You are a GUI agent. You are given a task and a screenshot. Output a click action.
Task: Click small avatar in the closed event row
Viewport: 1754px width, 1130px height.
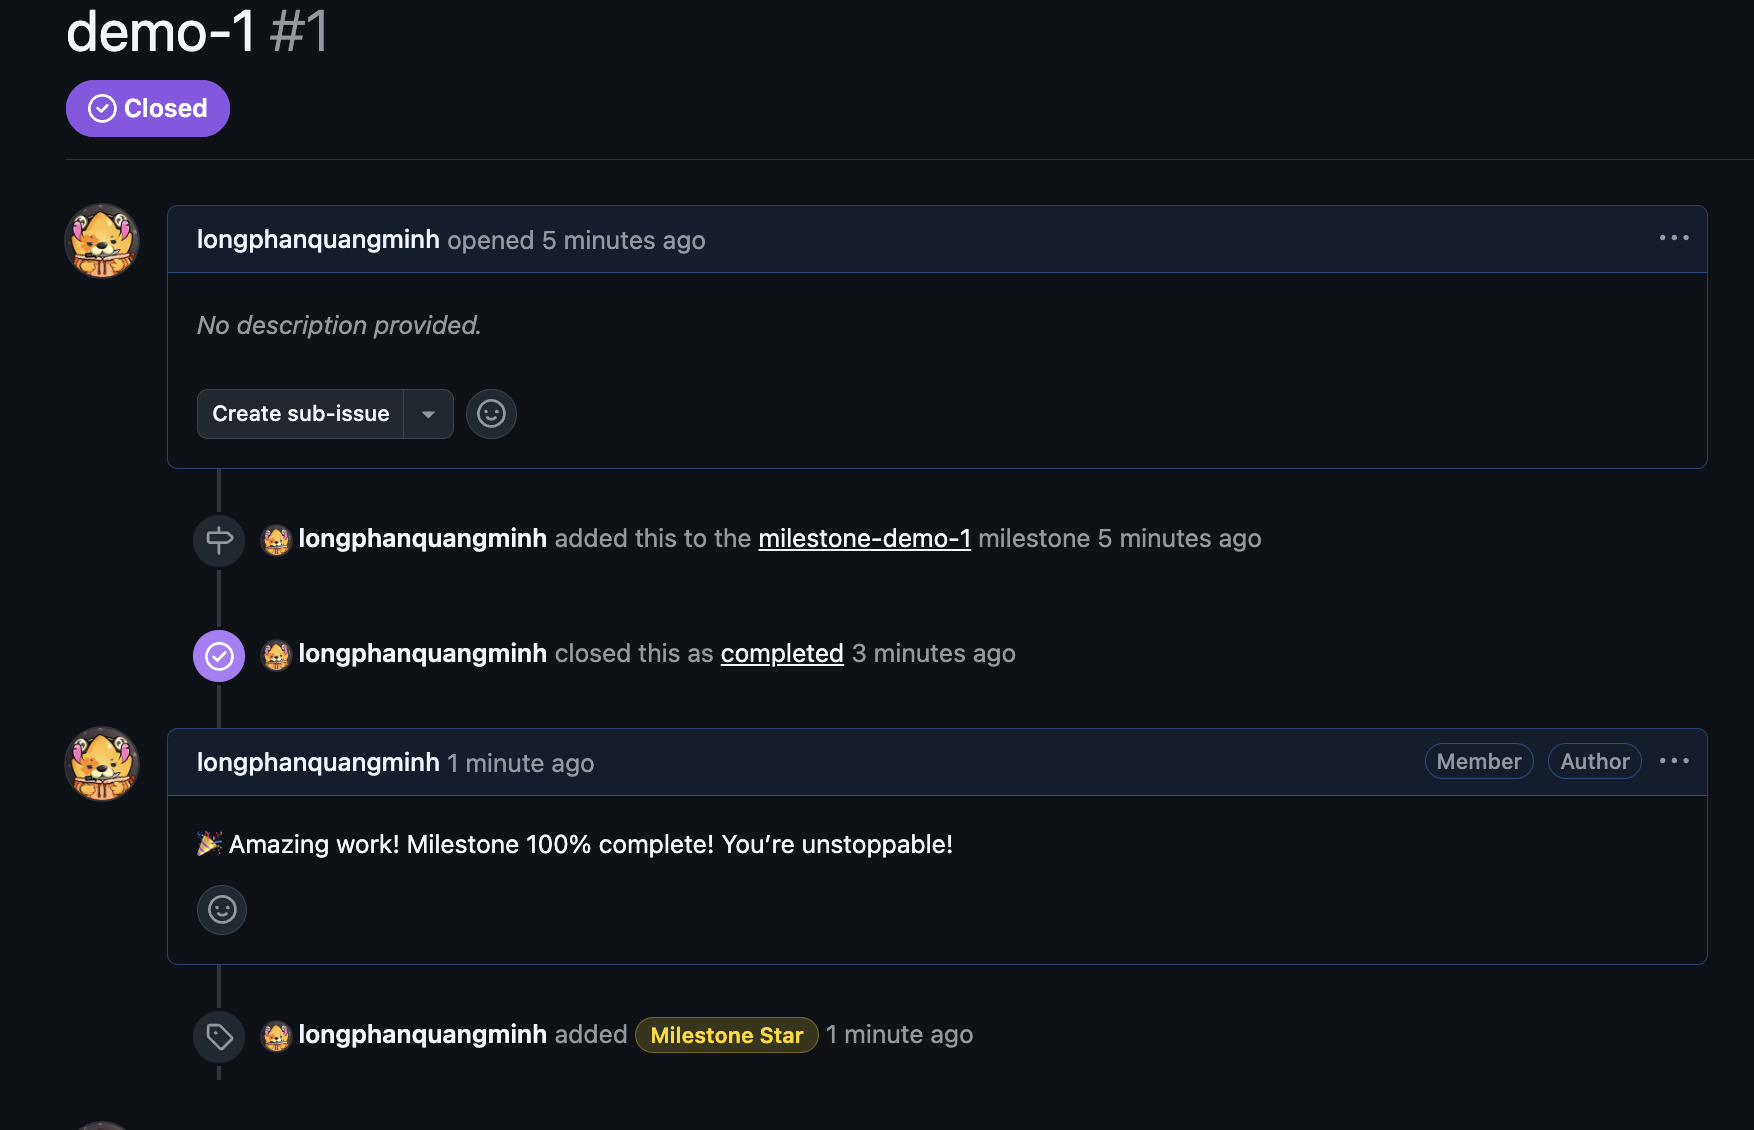coord(276,655)
